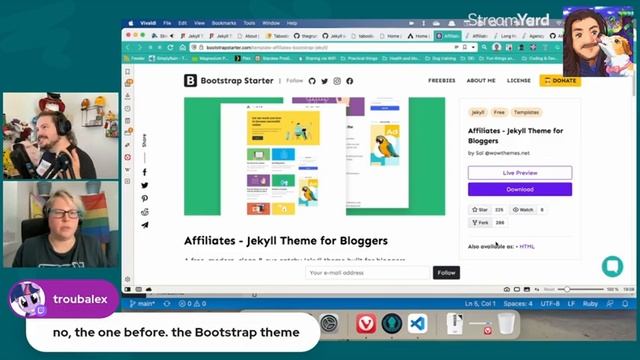Click the search icon right of the address bar
640x360 pixels.
(484, 47)
